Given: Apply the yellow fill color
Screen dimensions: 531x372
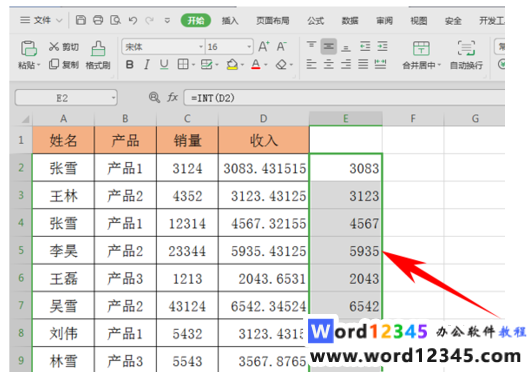Looking at the screenshot, I should [x=232, y=64].
